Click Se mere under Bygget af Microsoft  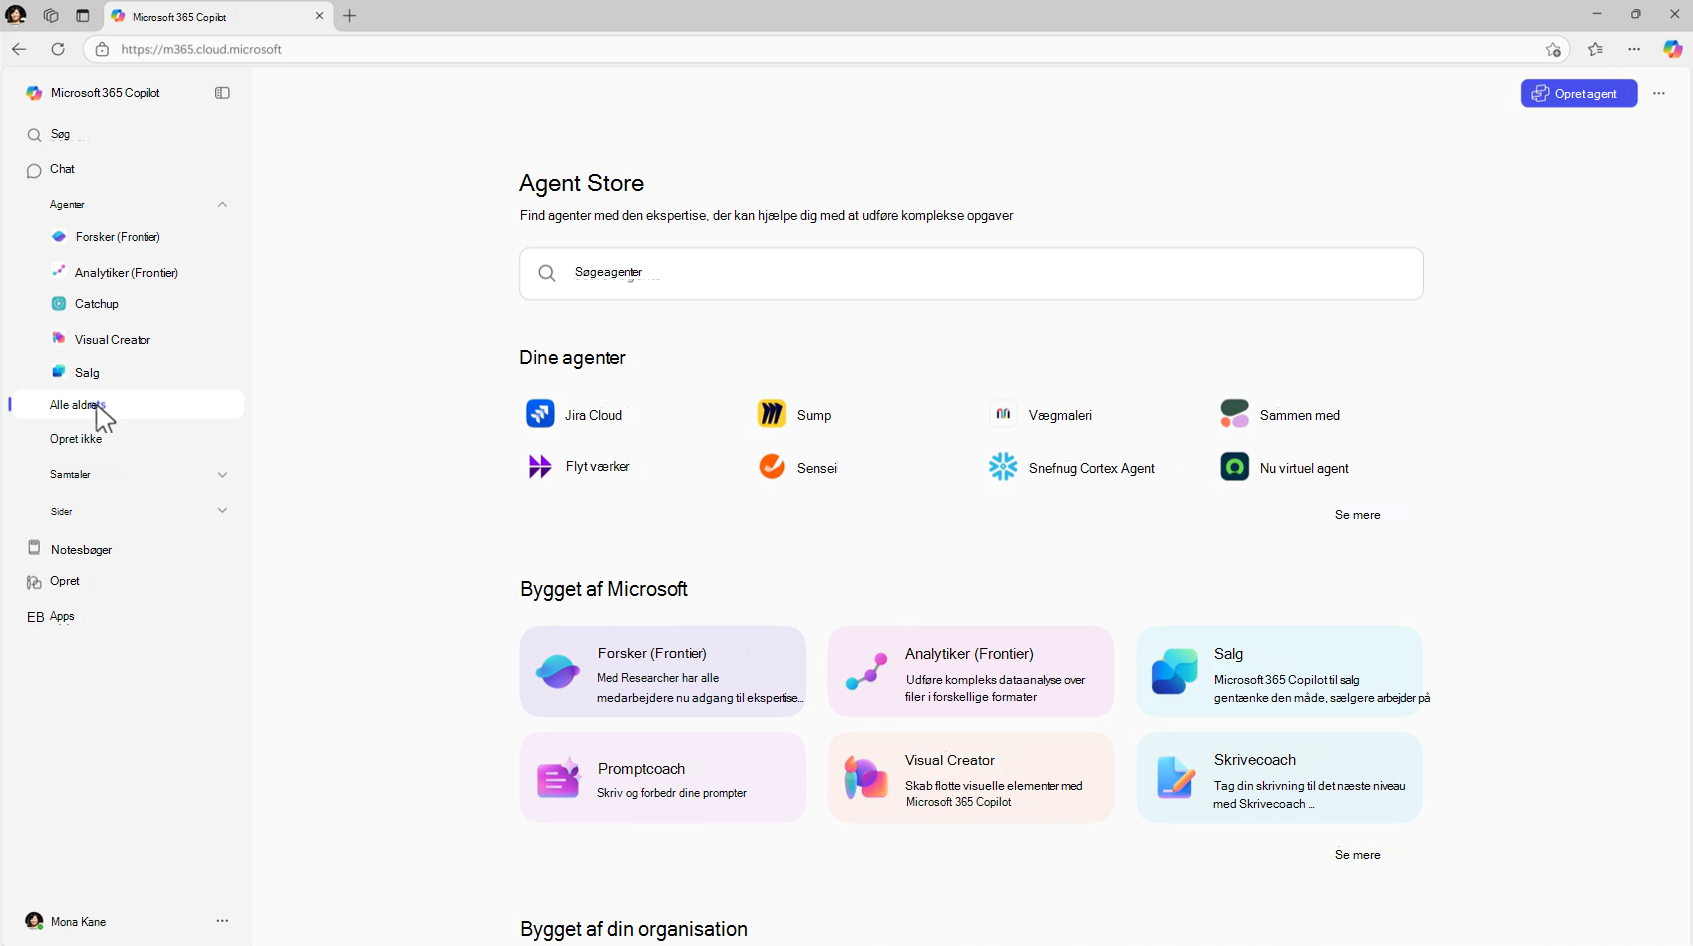(1357, 855)
